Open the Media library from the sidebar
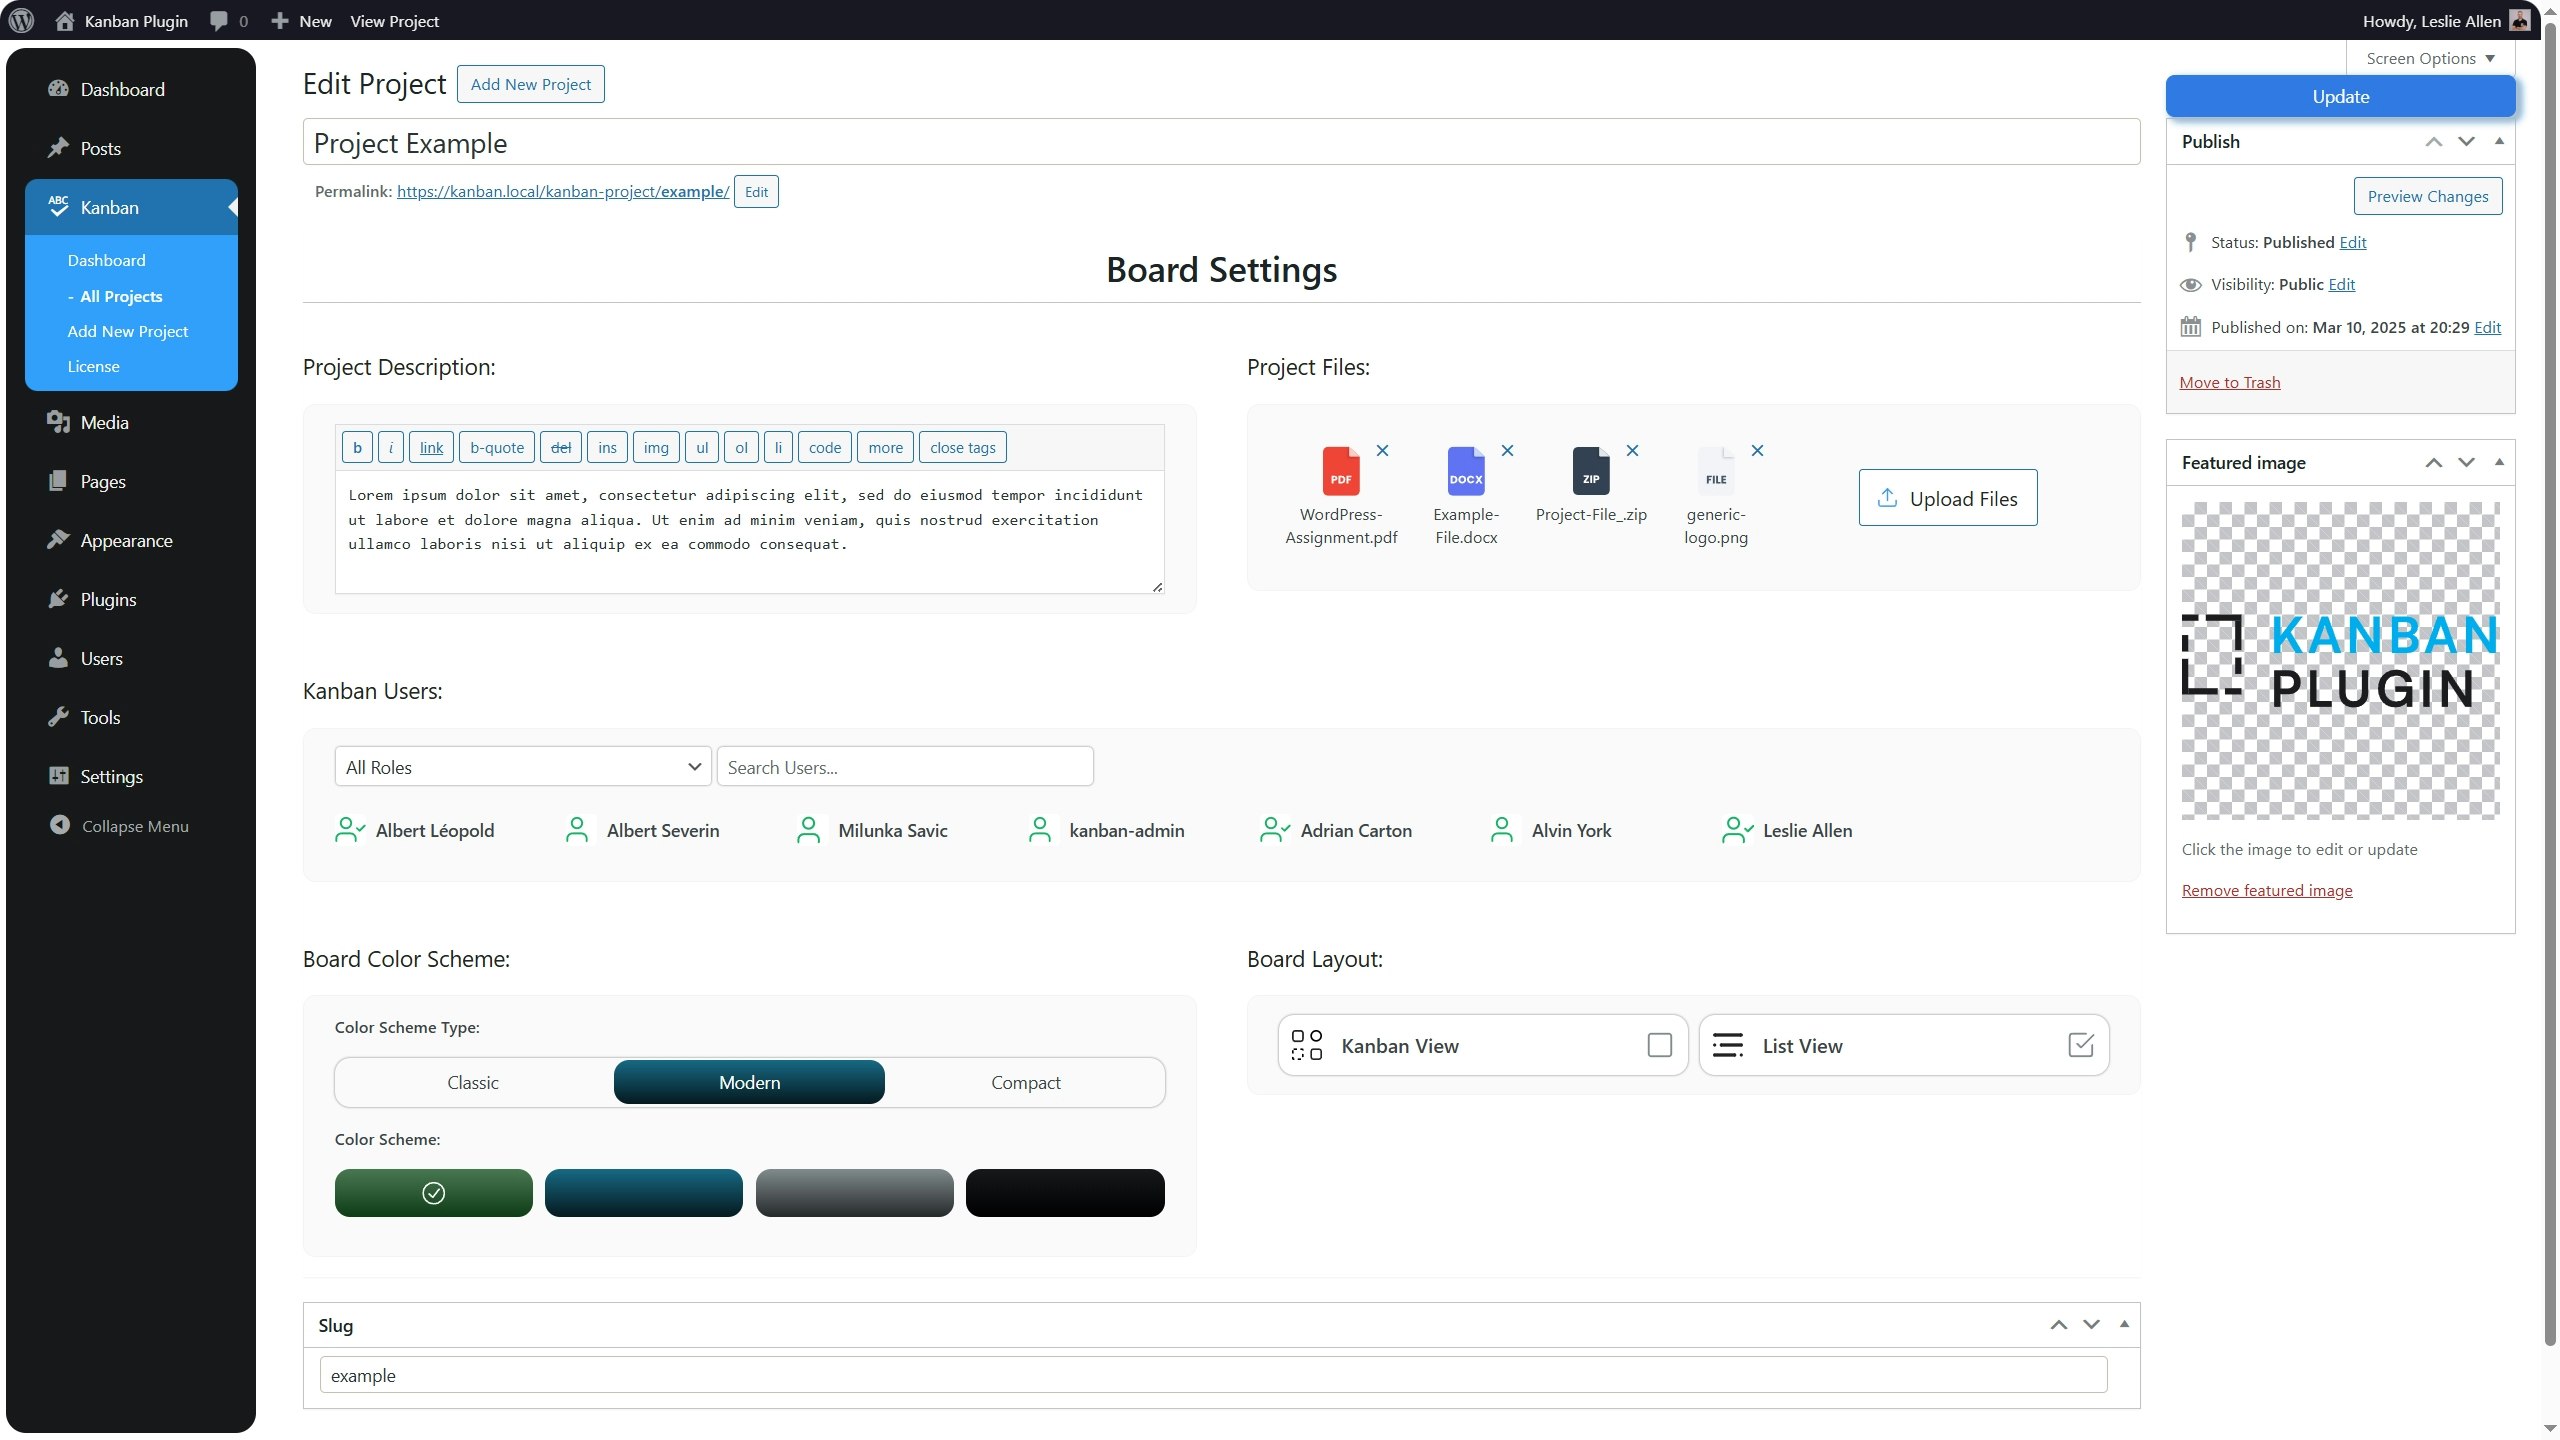 pyautogui.click(x=105, y=422)
